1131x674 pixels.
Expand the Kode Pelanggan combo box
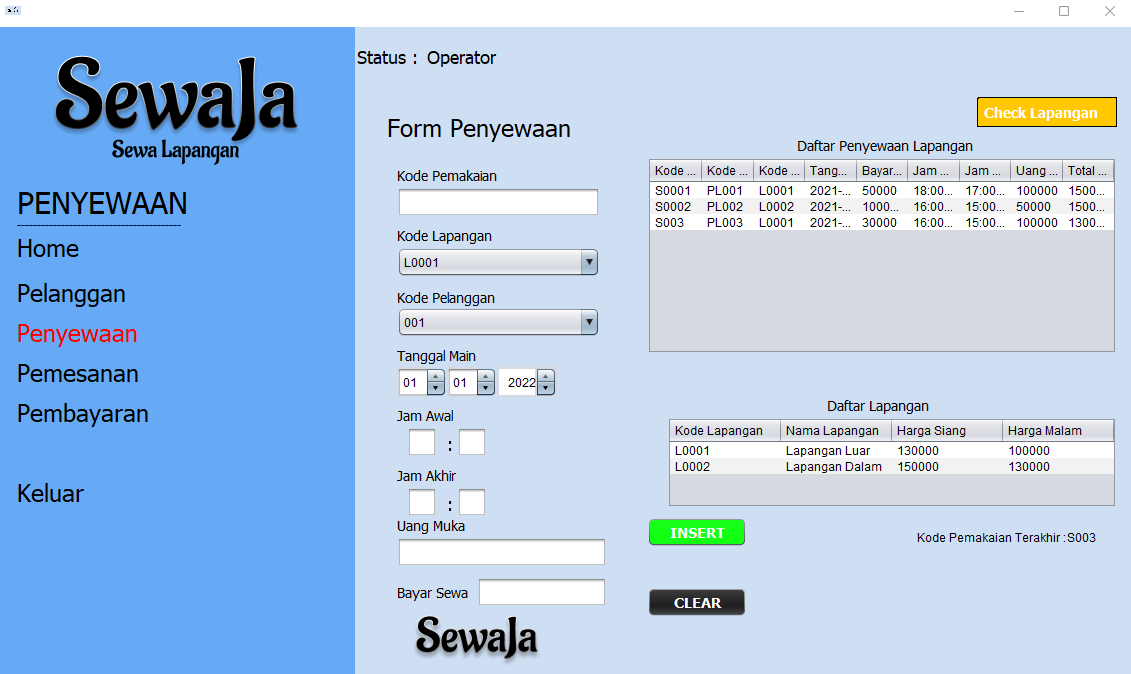(589, 323)
